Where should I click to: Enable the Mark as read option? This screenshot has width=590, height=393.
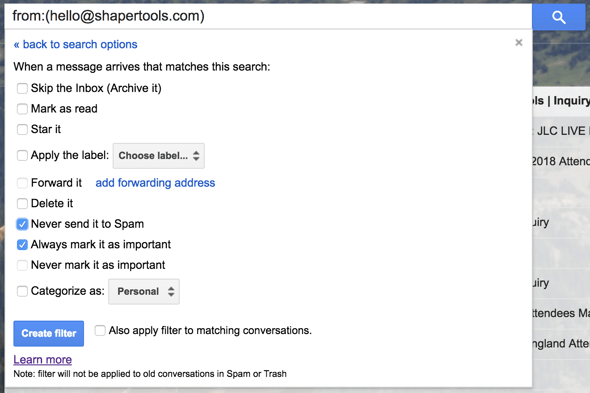point(22,109)
